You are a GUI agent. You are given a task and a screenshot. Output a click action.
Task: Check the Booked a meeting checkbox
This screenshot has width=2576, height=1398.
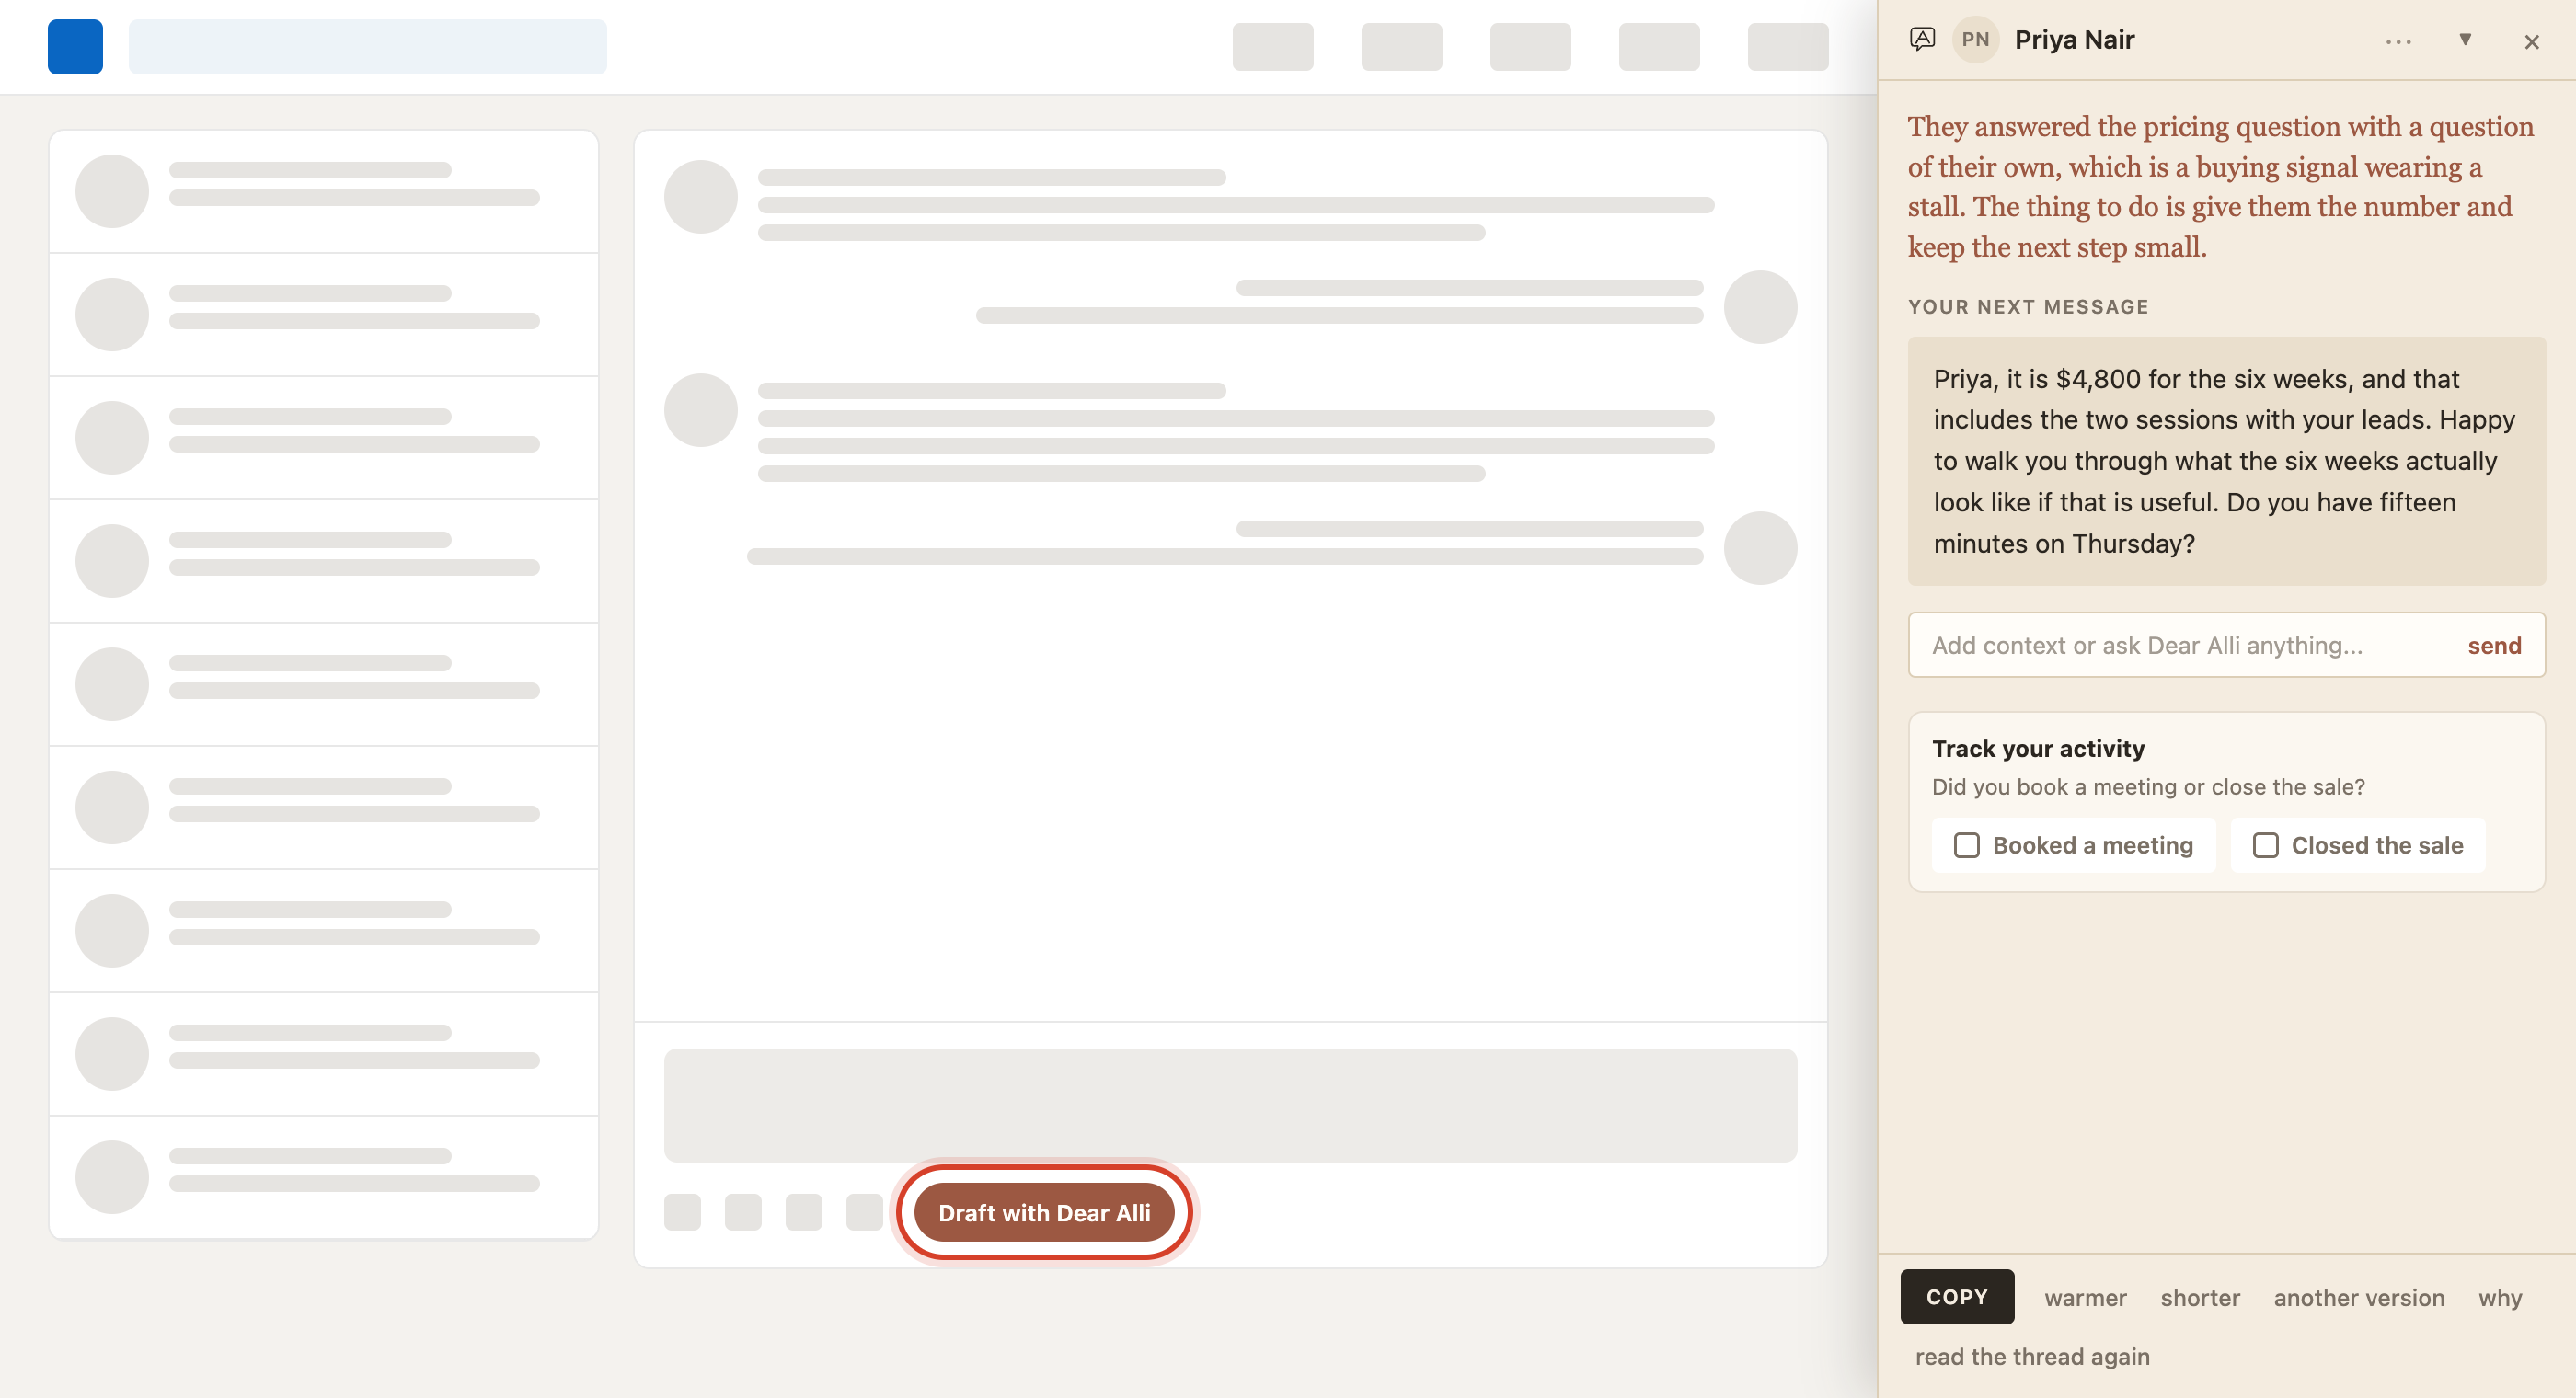[1966, 845]
